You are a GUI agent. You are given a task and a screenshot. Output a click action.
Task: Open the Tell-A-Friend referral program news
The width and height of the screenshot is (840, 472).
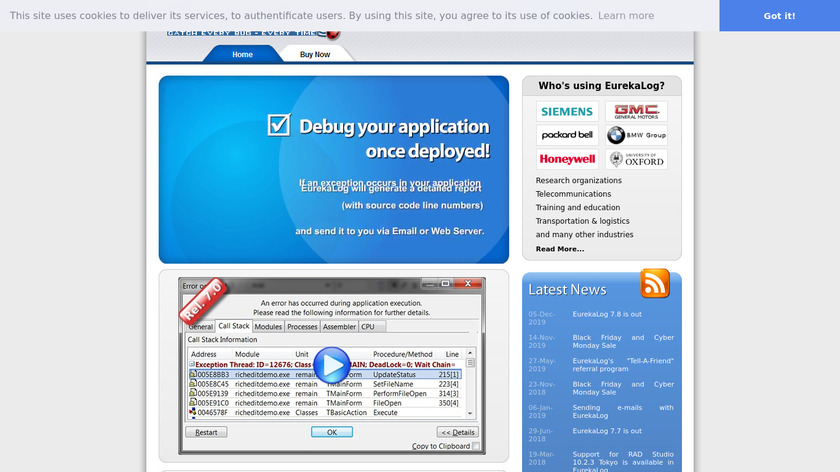pyautogui.click(x=623, y=365)
